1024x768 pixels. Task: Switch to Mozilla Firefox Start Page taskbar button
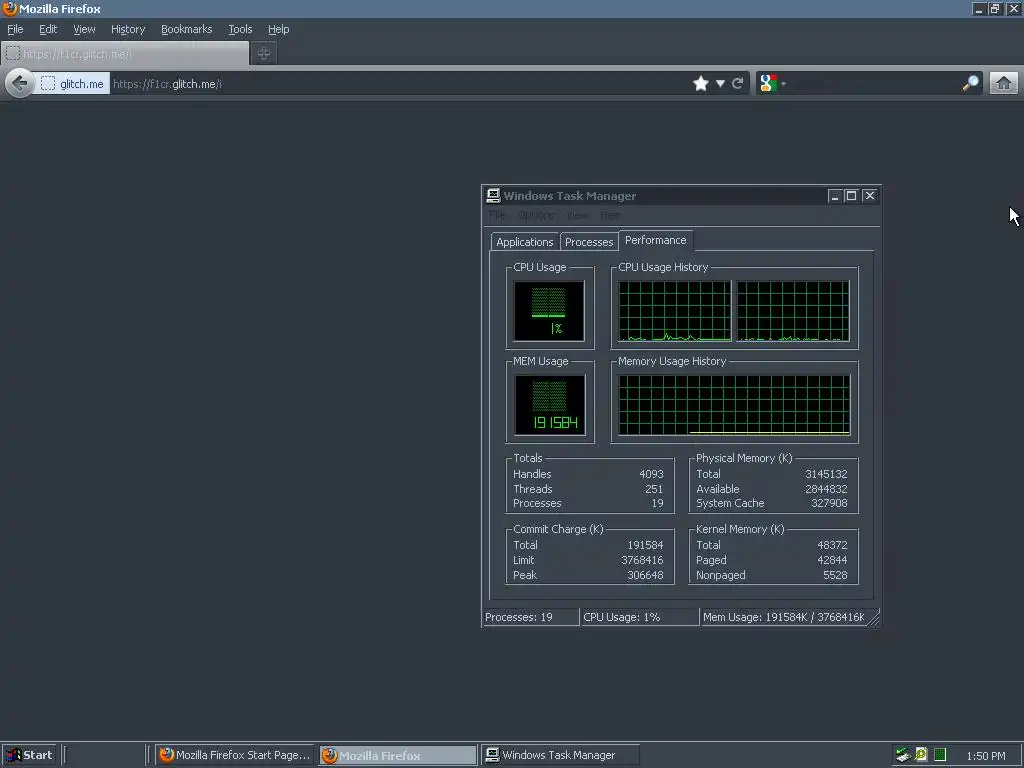(235, 756)
